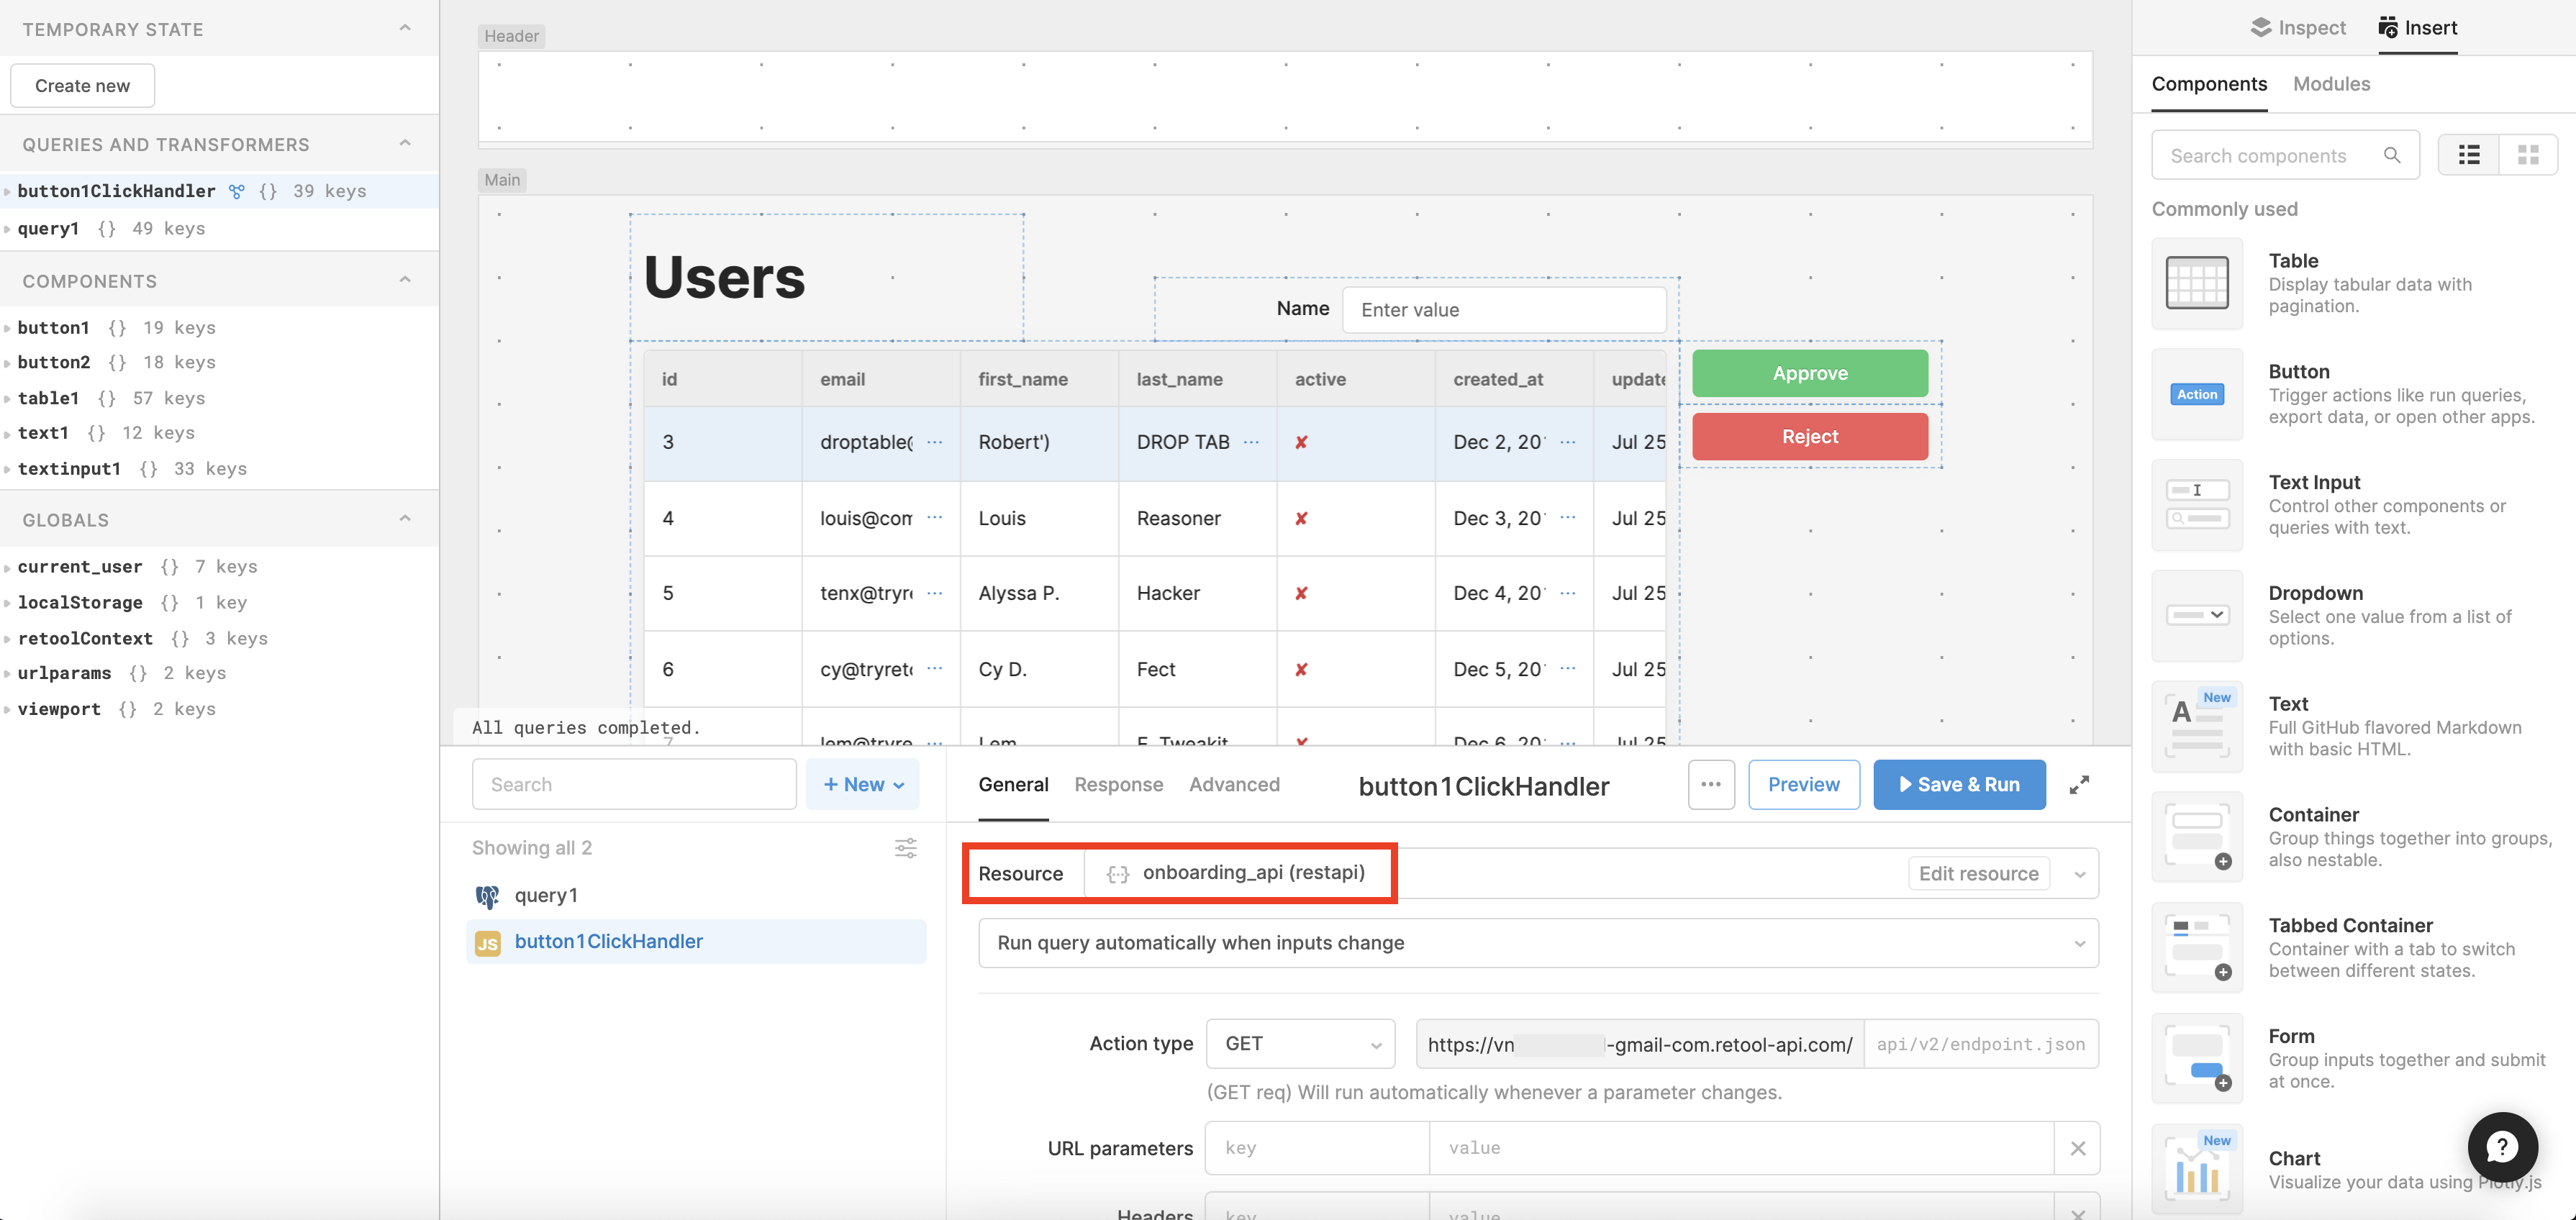Focus the query Search field

click(633, 785)
